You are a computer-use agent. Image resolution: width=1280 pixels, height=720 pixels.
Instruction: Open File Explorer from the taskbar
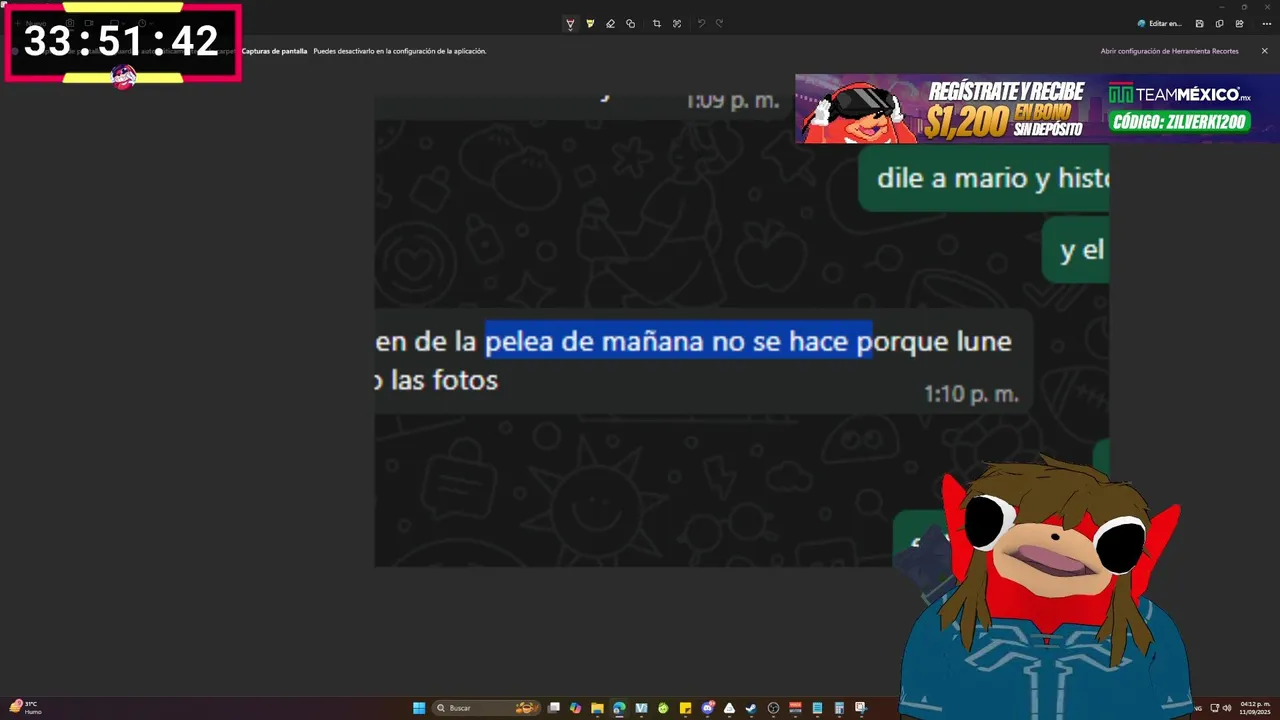click(x=597, y=708)
